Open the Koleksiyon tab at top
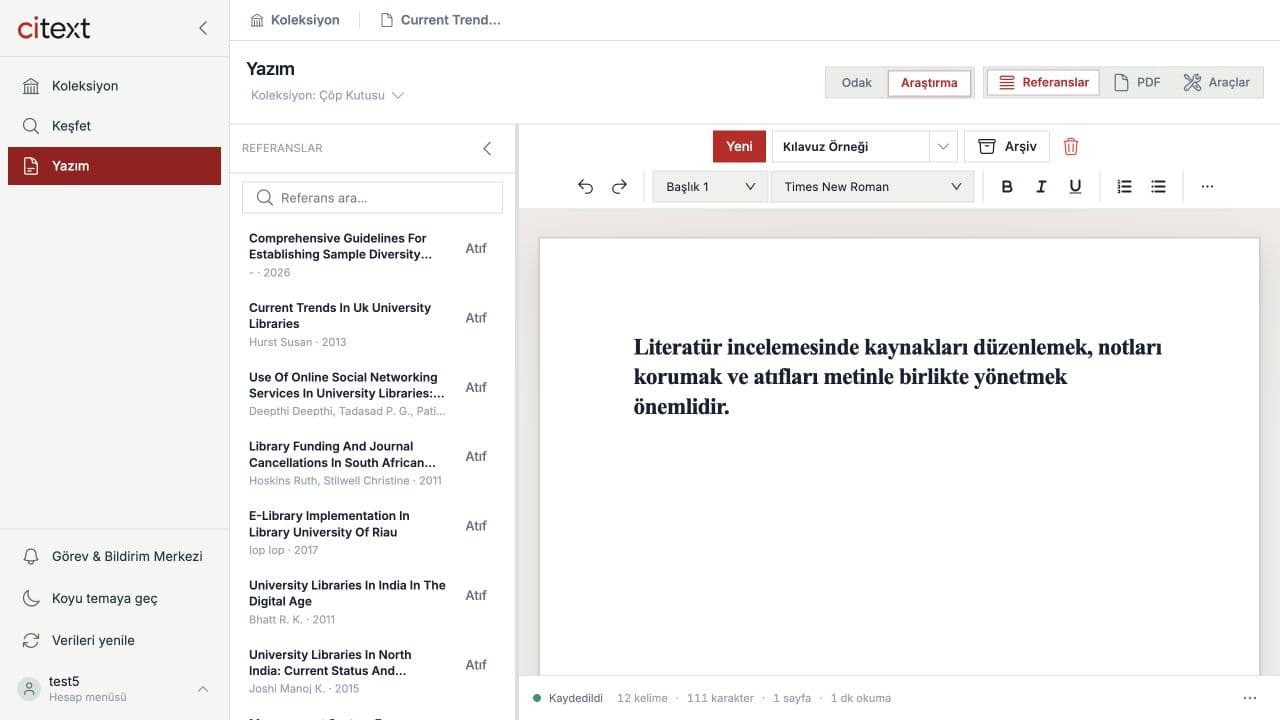 (x=295, y=20)
